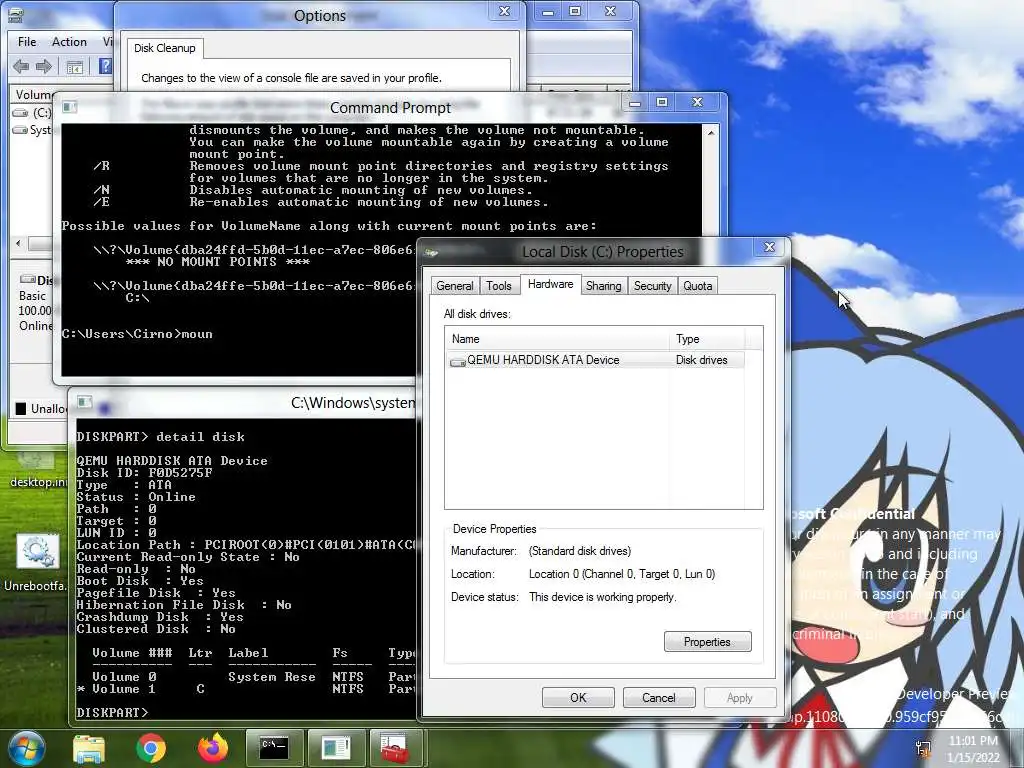
Task: Launch Firefox from the taskbar
Action: coord(213,748)
